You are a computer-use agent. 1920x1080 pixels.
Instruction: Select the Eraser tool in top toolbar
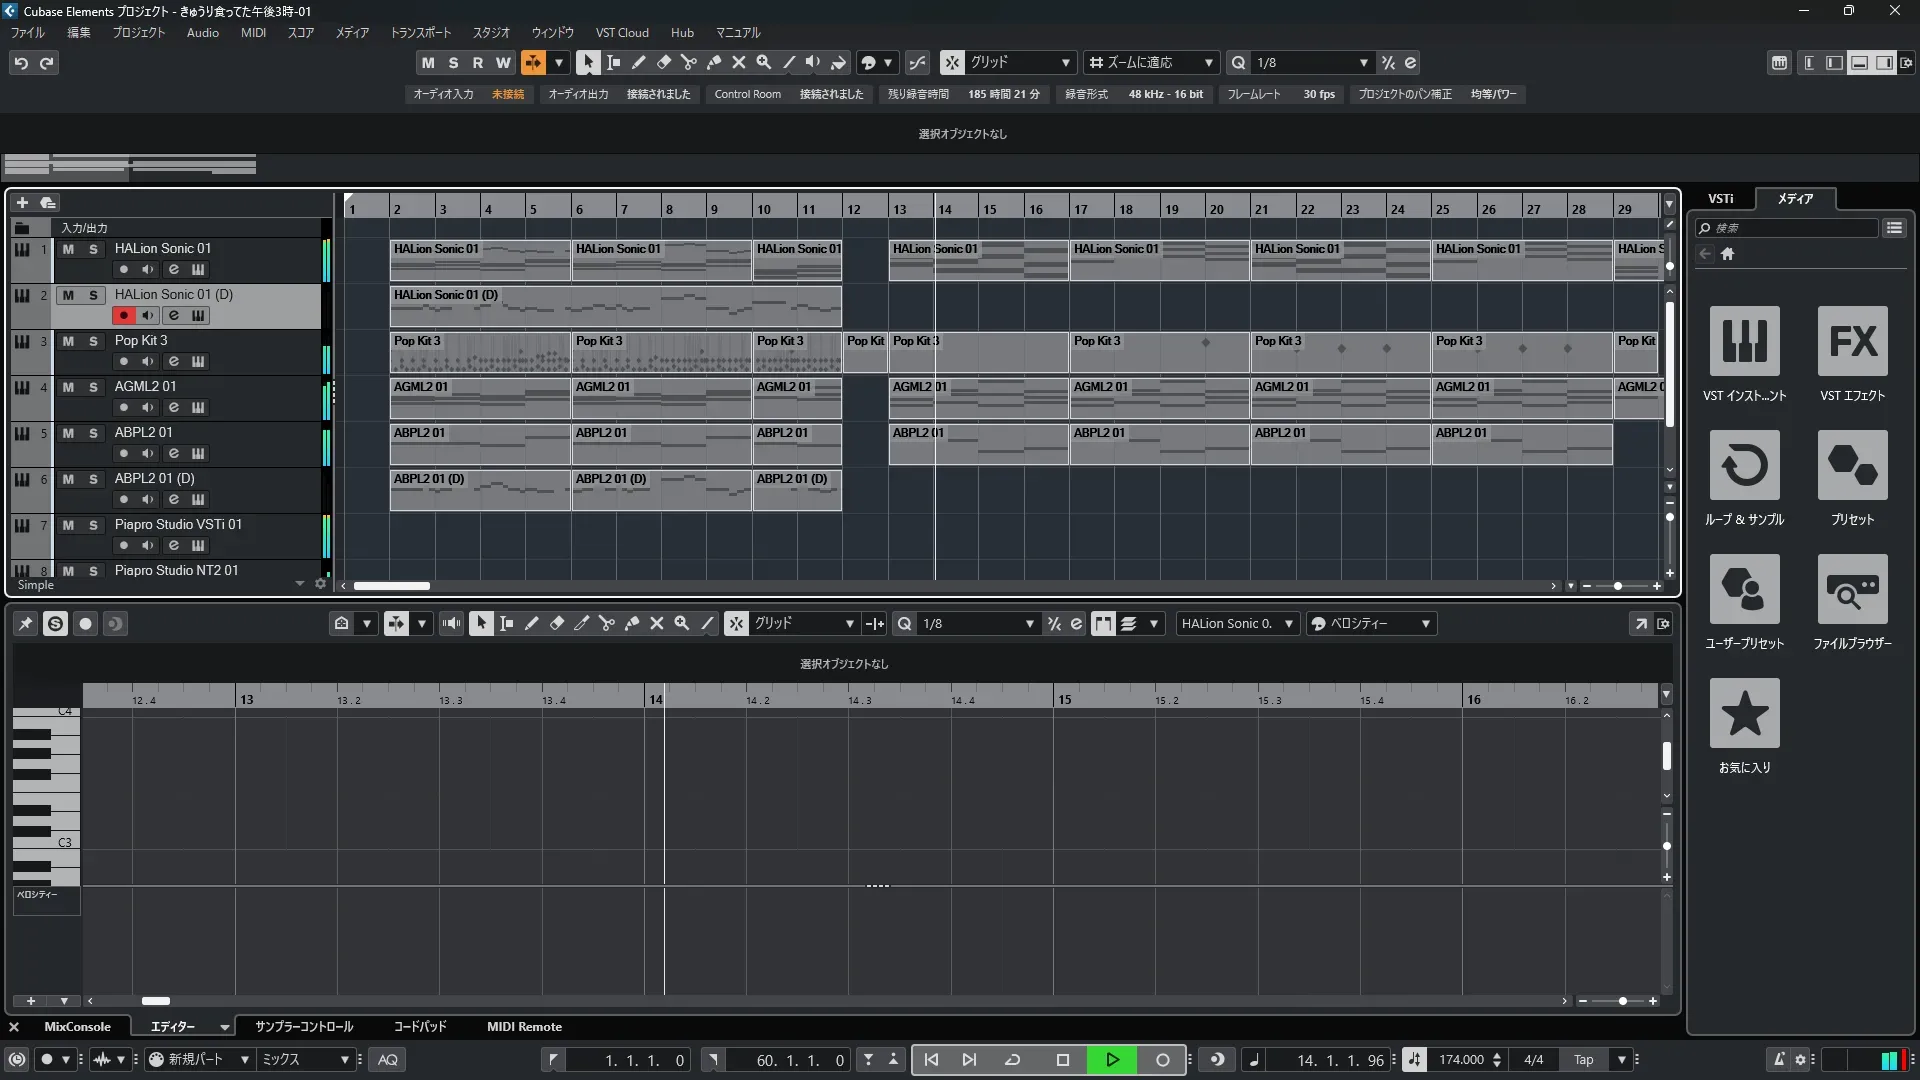click(x=663, y=62)
